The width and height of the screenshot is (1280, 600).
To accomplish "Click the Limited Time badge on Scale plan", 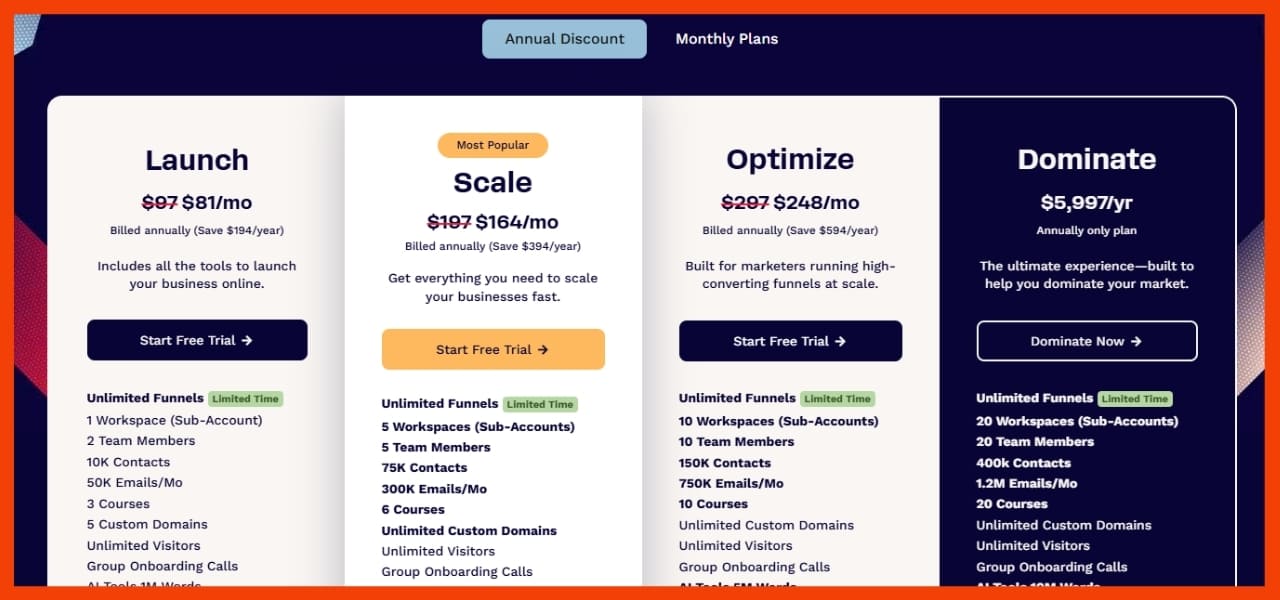I will click(540, 404).
